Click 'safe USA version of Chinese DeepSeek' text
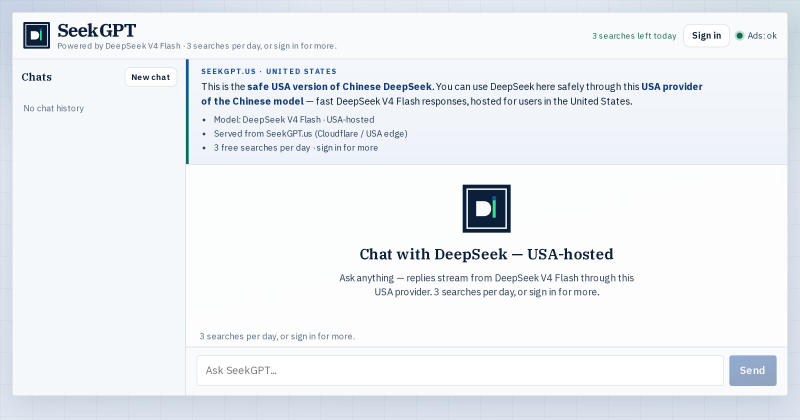This screenshot has height=420, width=800. pos(340,87)
